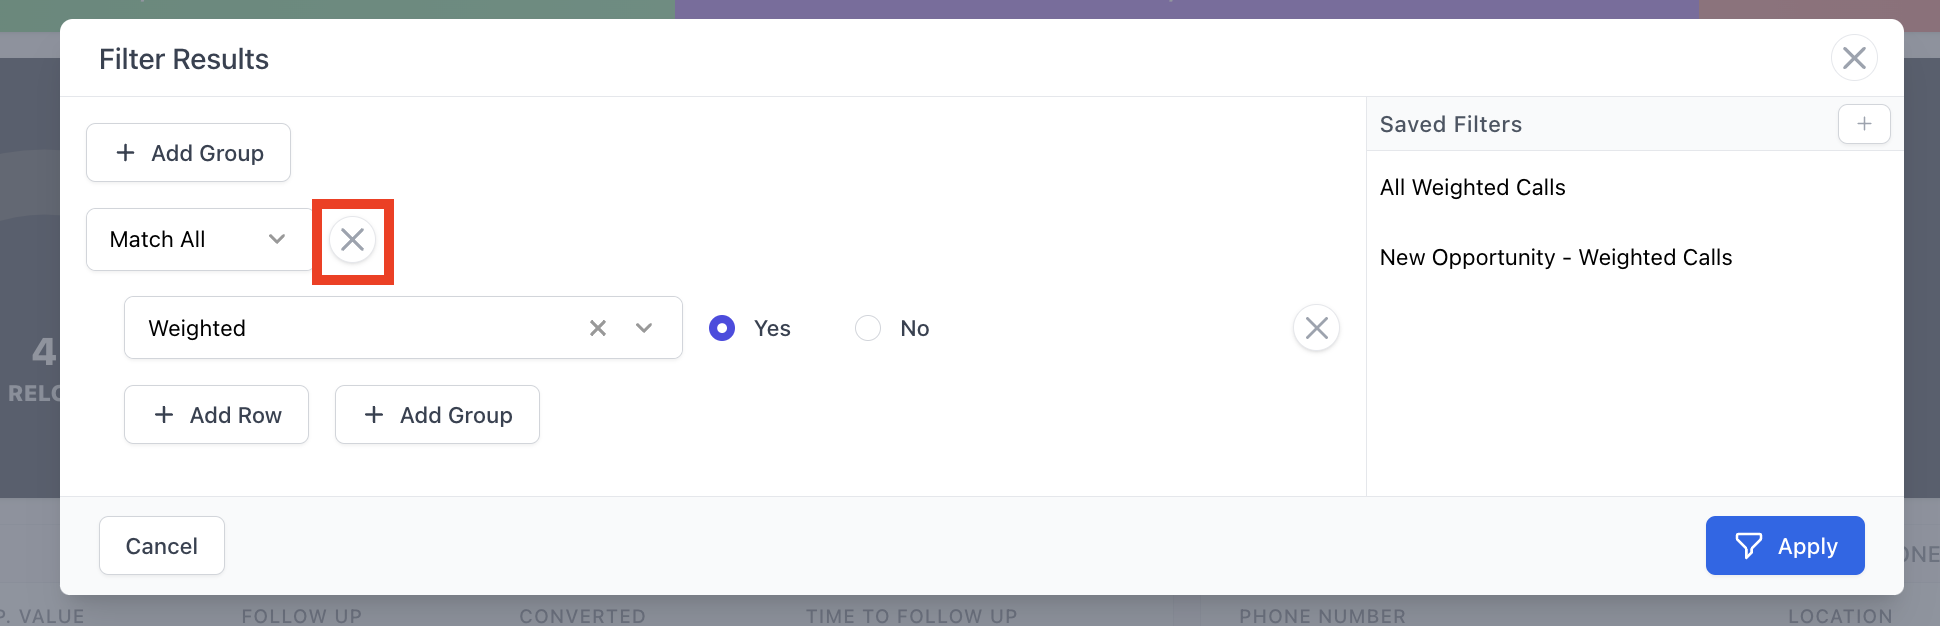Remove the Match All filter group

click(352, 240)
